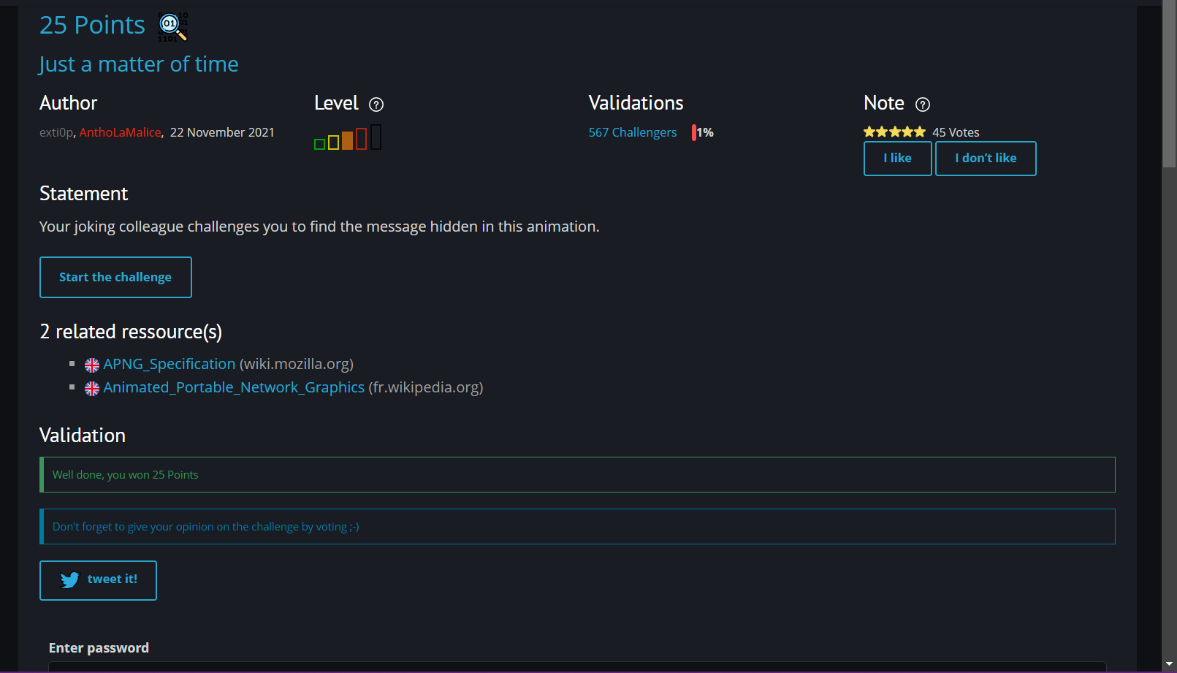Click the five-star rating icons
Image resolution: width=1177 pixels, height=673 pixels.
click(894, 132)
